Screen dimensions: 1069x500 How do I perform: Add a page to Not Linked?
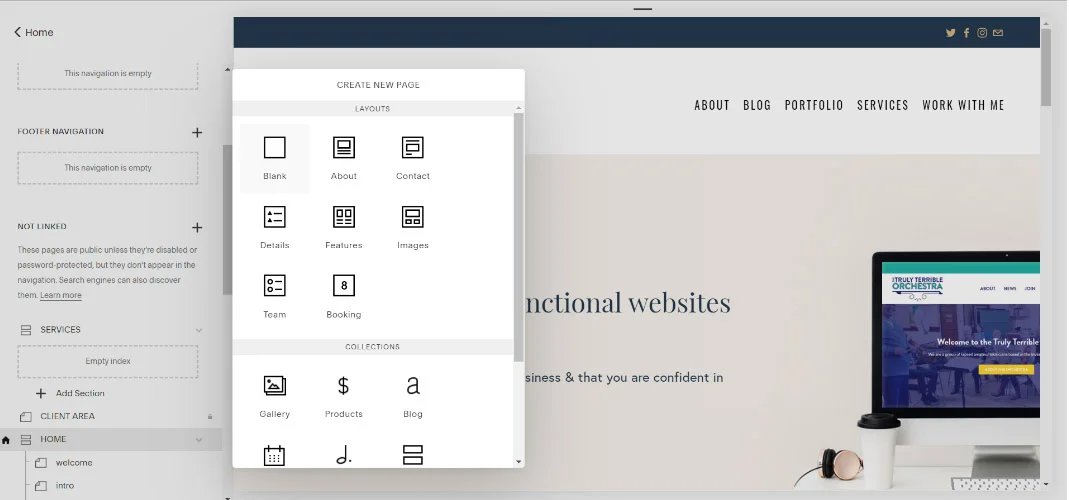click(x=197, y=227)
